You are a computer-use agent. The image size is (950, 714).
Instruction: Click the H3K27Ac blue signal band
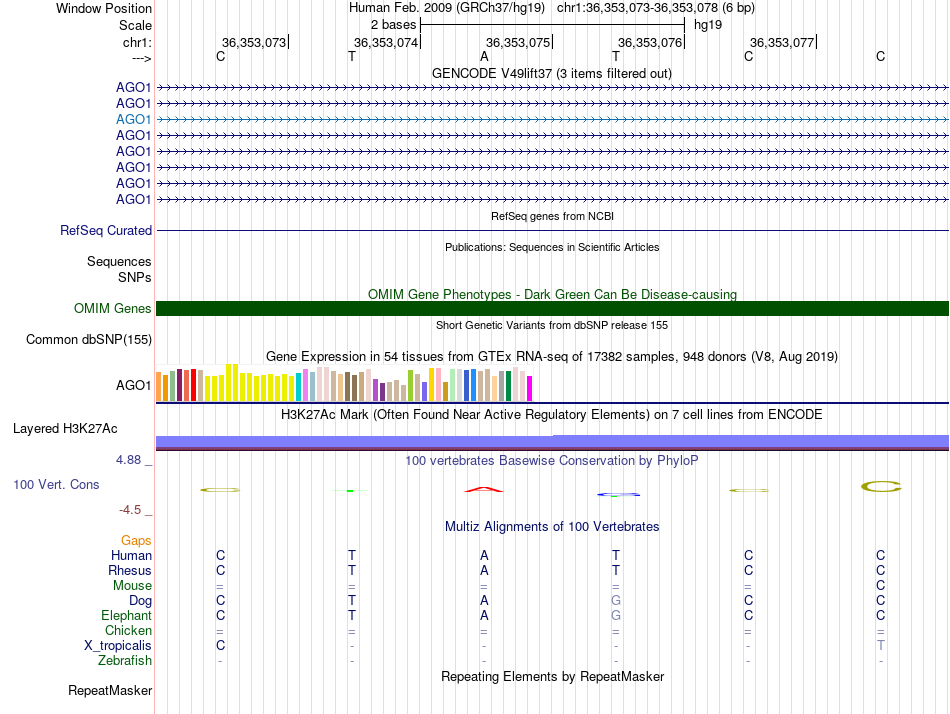[552, 441]
